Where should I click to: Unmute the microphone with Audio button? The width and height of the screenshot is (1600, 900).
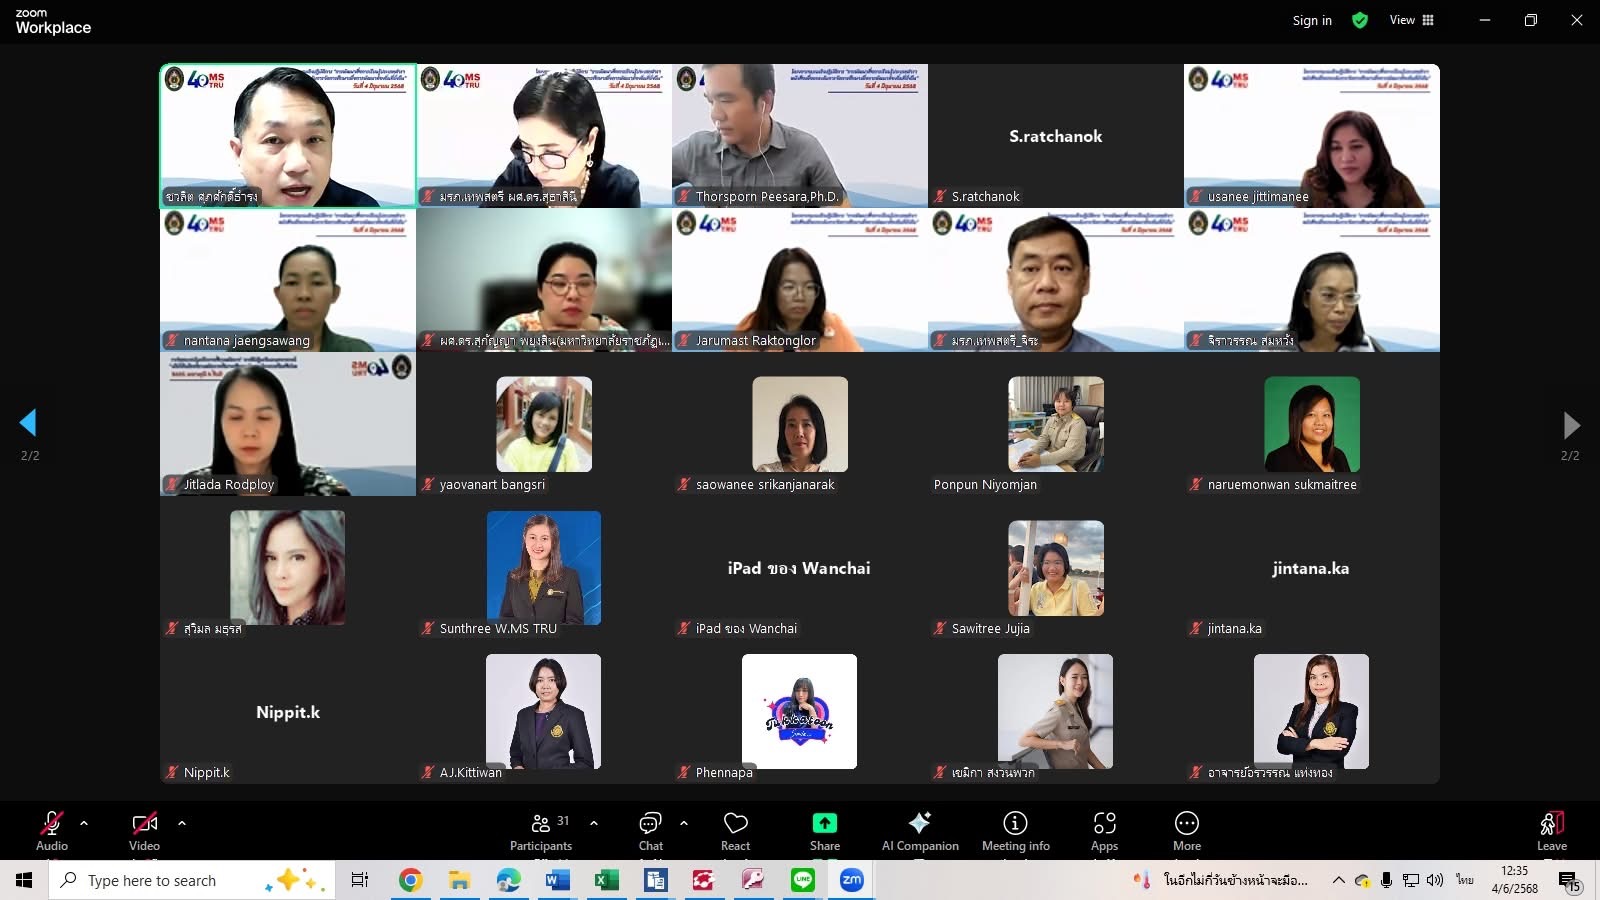(x=52, y=830)
